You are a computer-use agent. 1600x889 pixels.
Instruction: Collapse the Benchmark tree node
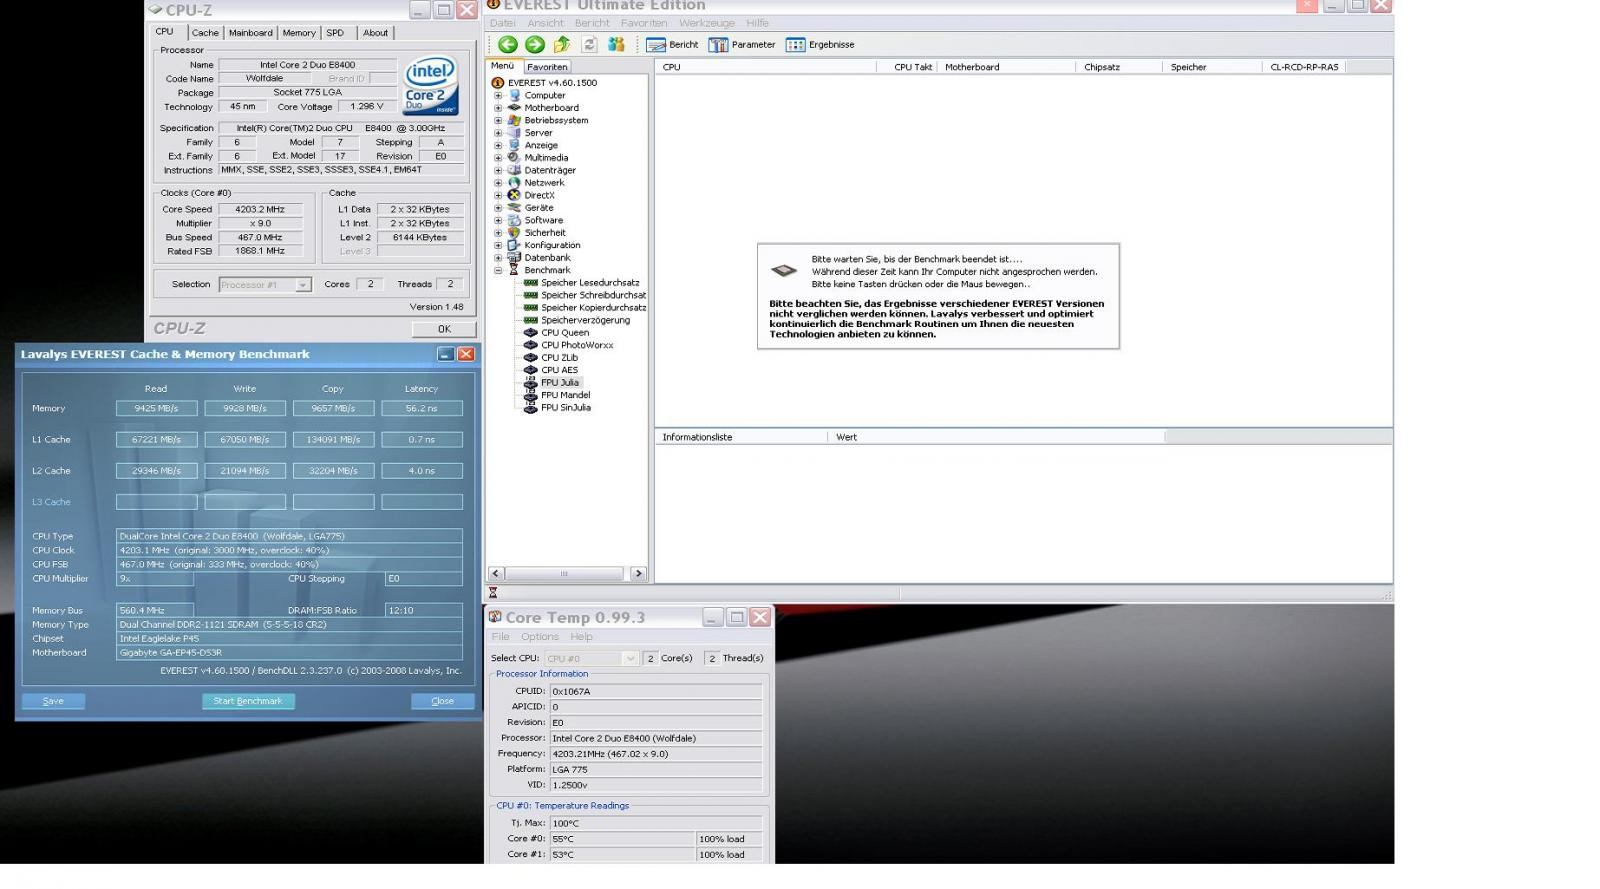498,271
